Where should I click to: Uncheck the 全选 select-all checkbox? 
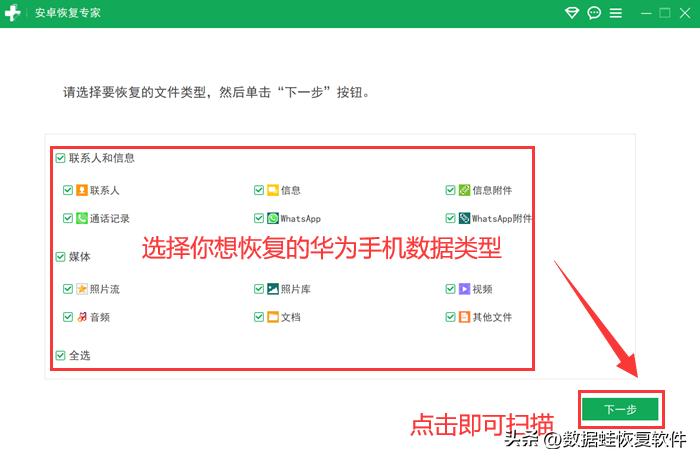[60, 355]
